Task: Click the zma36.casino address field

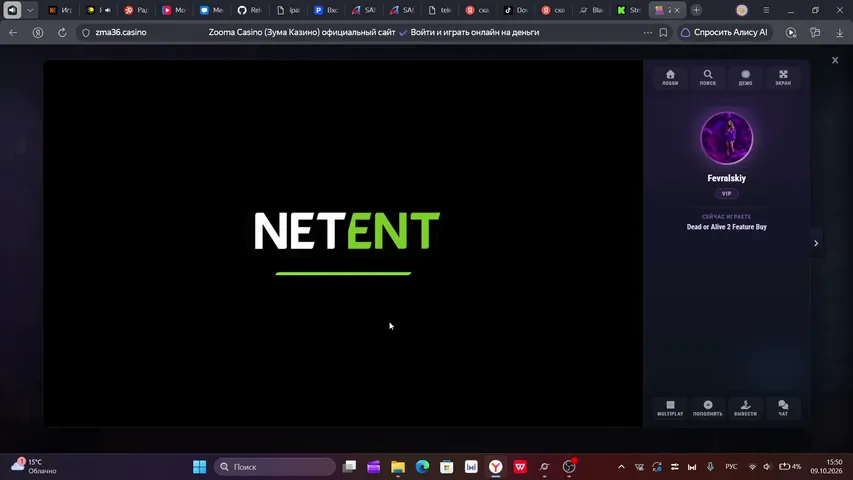Action: (x=121, y=33)
